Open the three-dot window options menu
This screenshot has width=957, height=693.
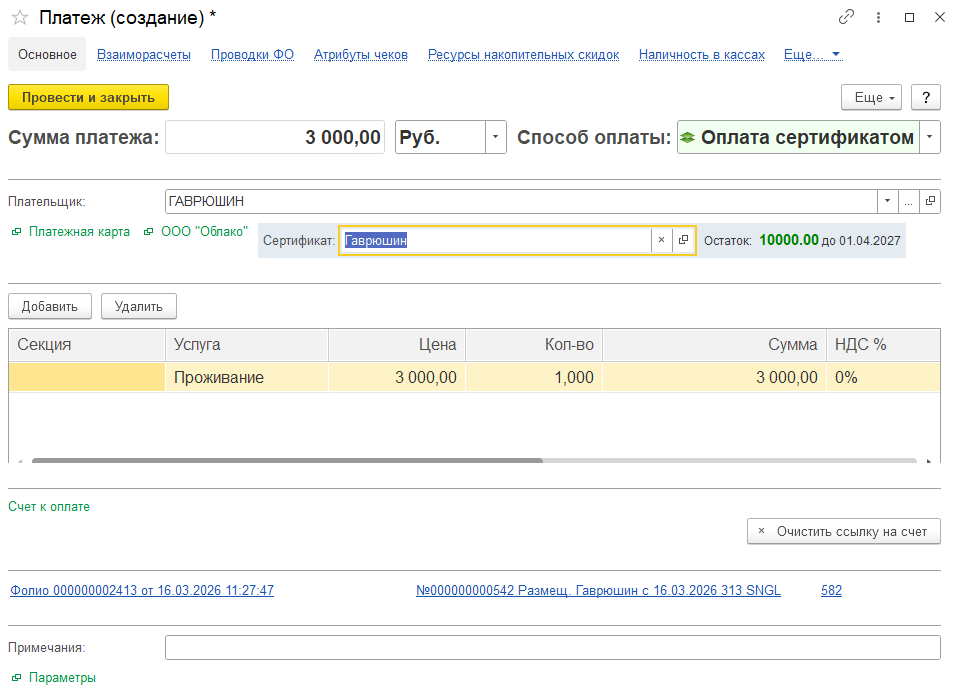coord(877,17)
